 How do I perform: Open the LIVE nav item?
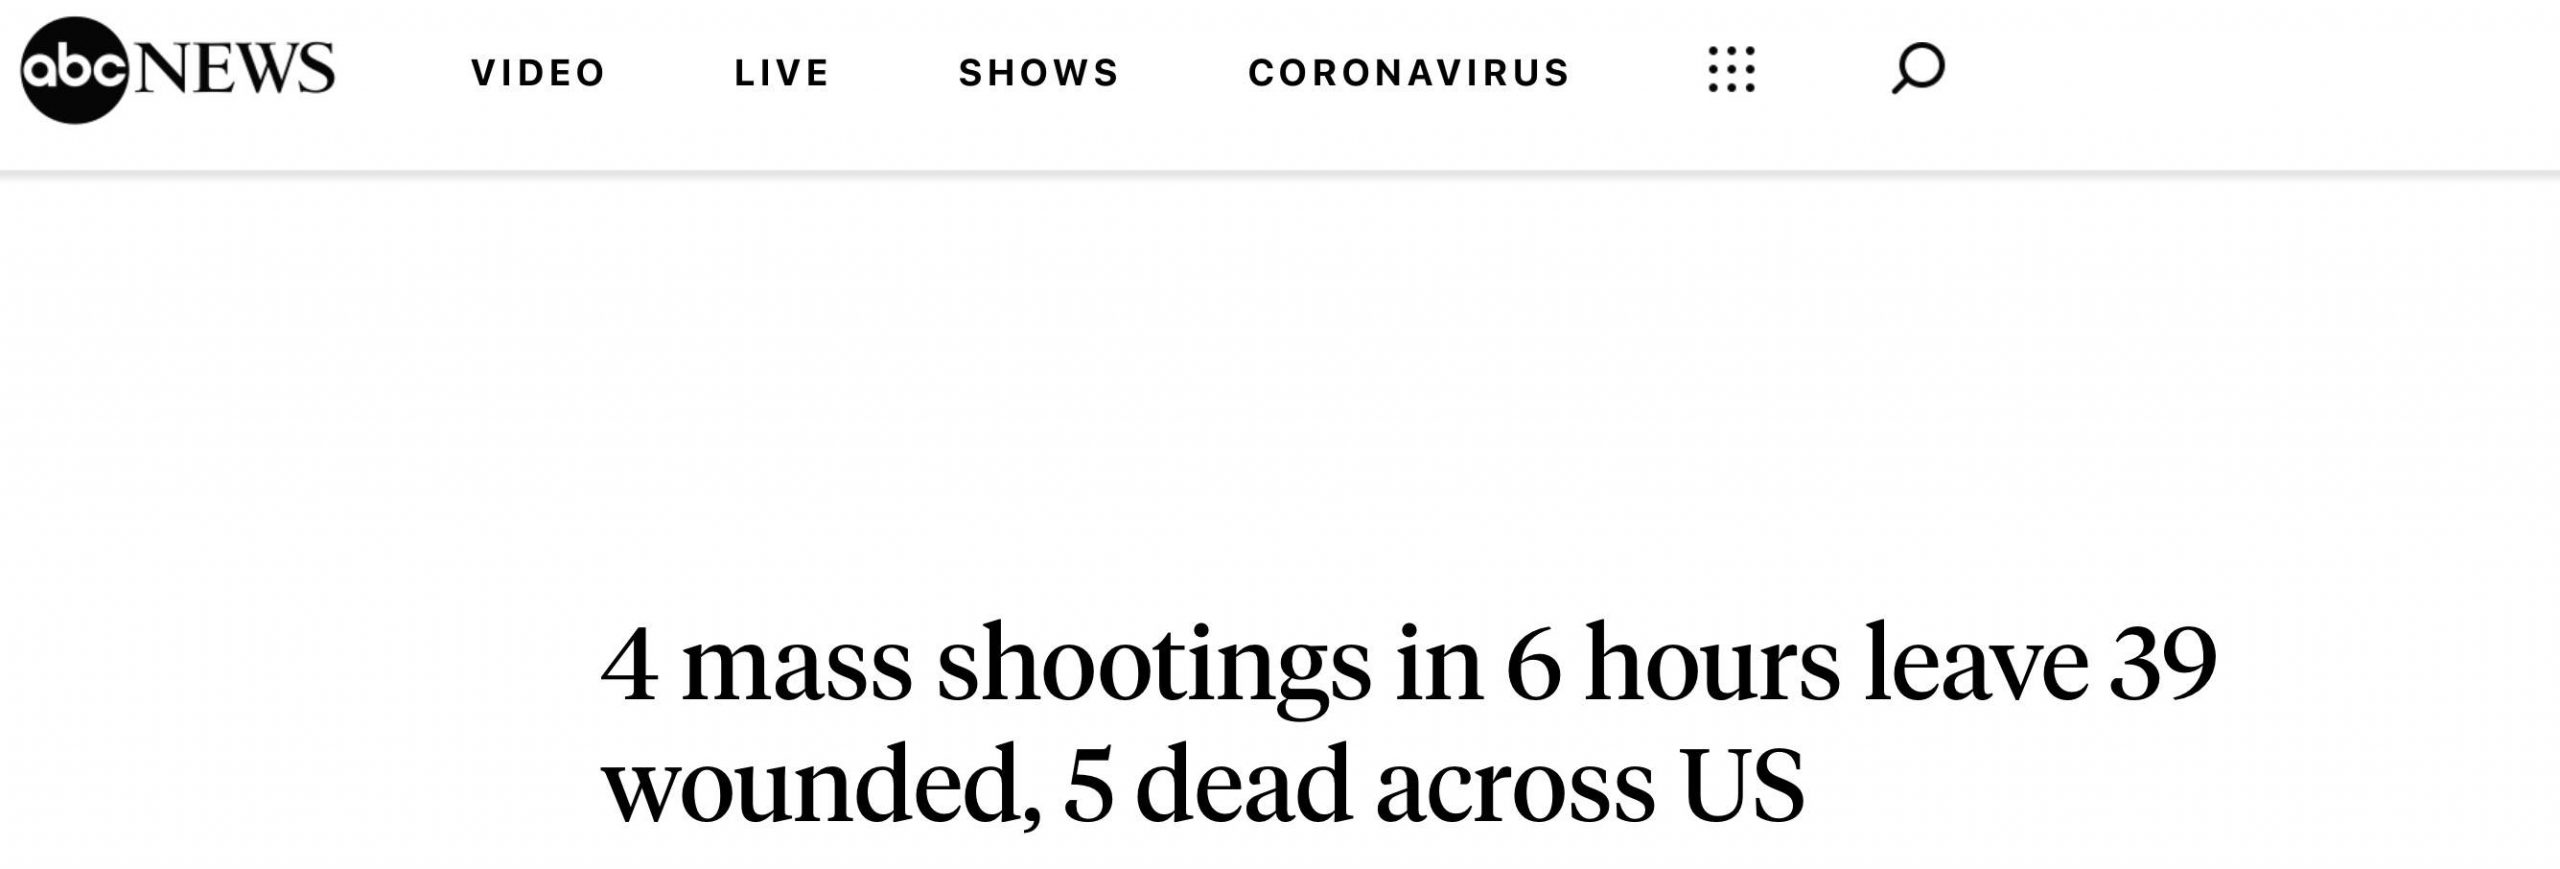782,72
